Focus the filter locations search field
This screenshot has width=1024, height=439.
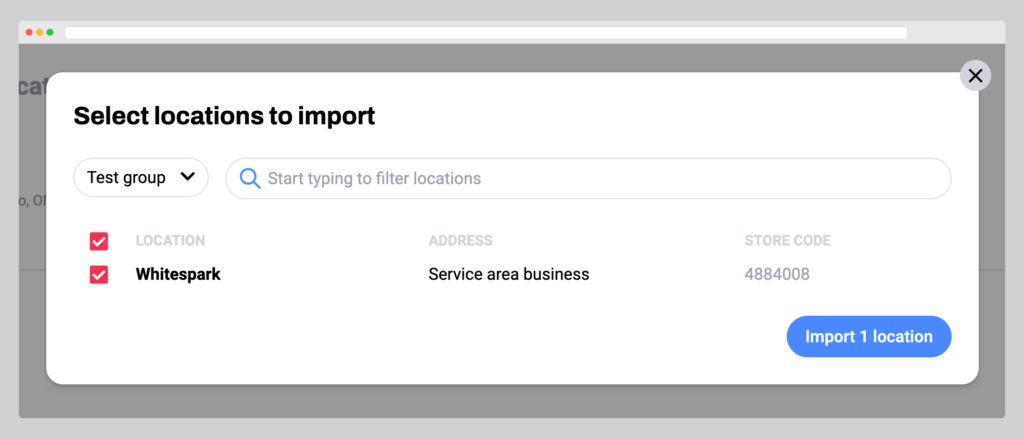click(600, 178)
